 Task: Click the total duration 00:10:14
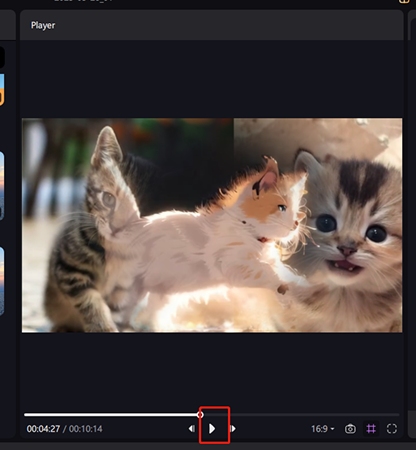point(86,429)
